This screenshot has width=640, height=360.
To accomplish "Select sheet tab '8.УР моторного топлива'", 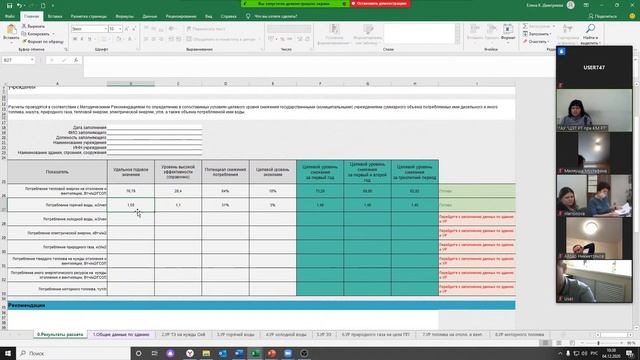I will pyautogui.click(x=519, y=334).
